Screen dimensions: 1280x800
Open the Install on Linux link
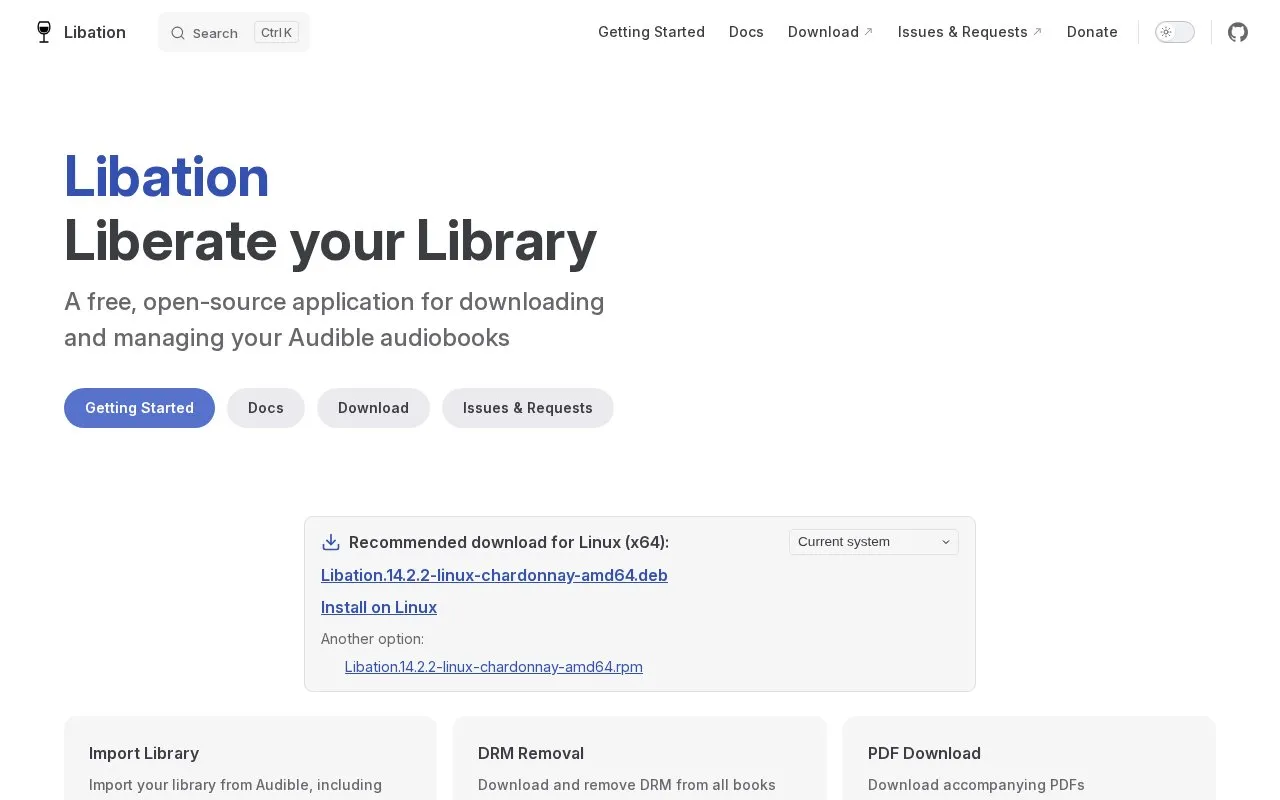tap(379, 607)
